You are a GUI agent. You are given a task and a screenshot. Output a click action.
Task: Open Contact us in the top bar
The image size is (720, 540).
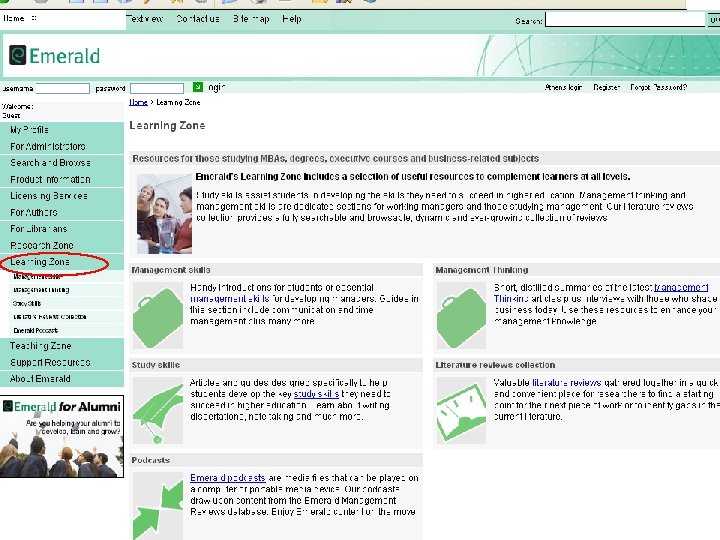tap(198, 19)
